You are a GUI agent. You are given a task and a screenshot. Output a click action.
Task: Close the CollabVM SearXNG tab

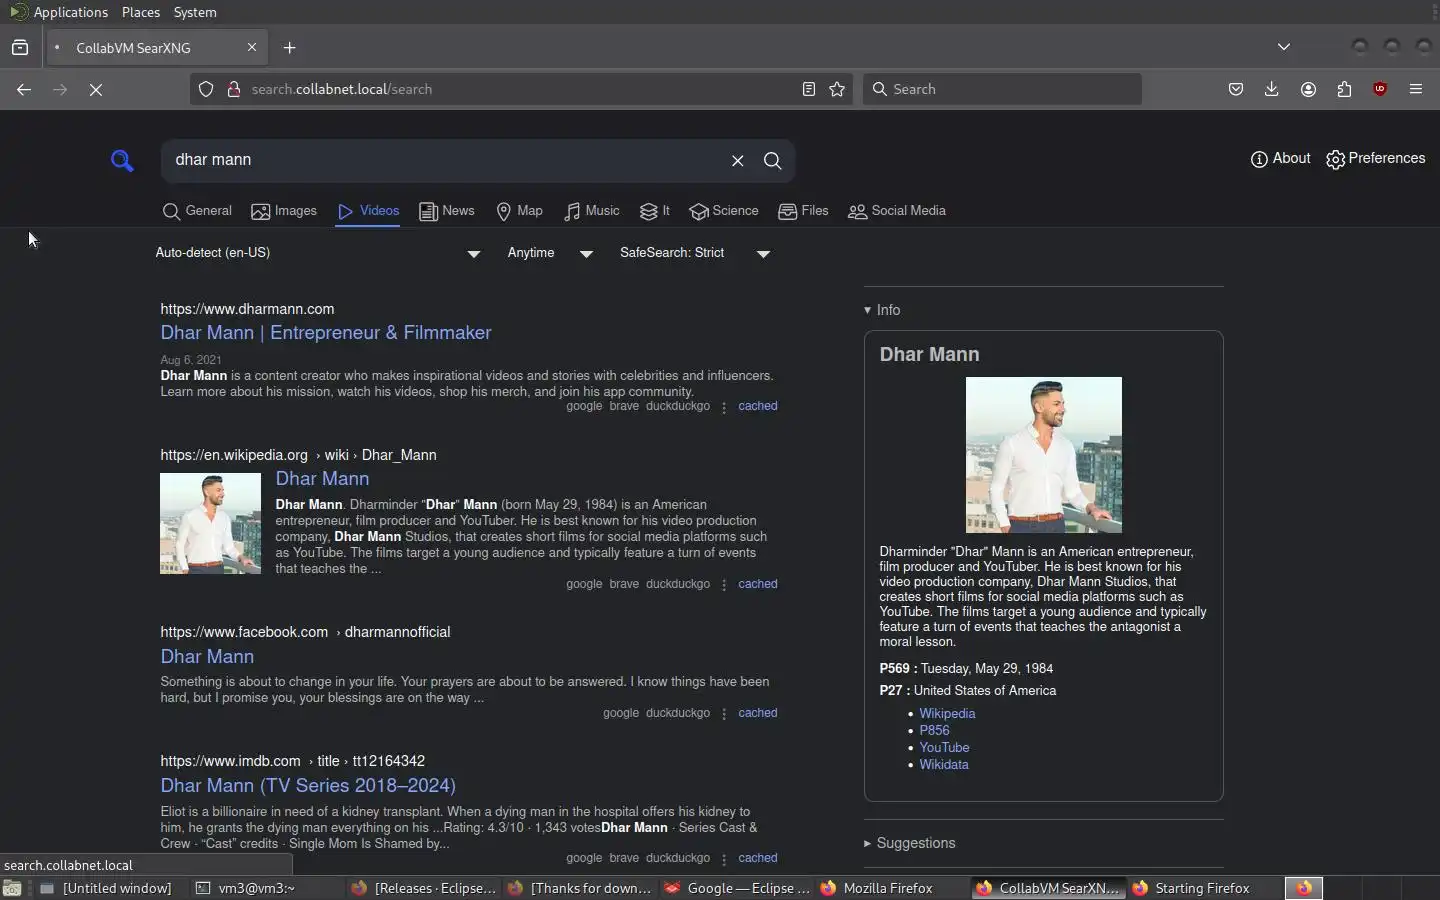click(x=252, y=47)
